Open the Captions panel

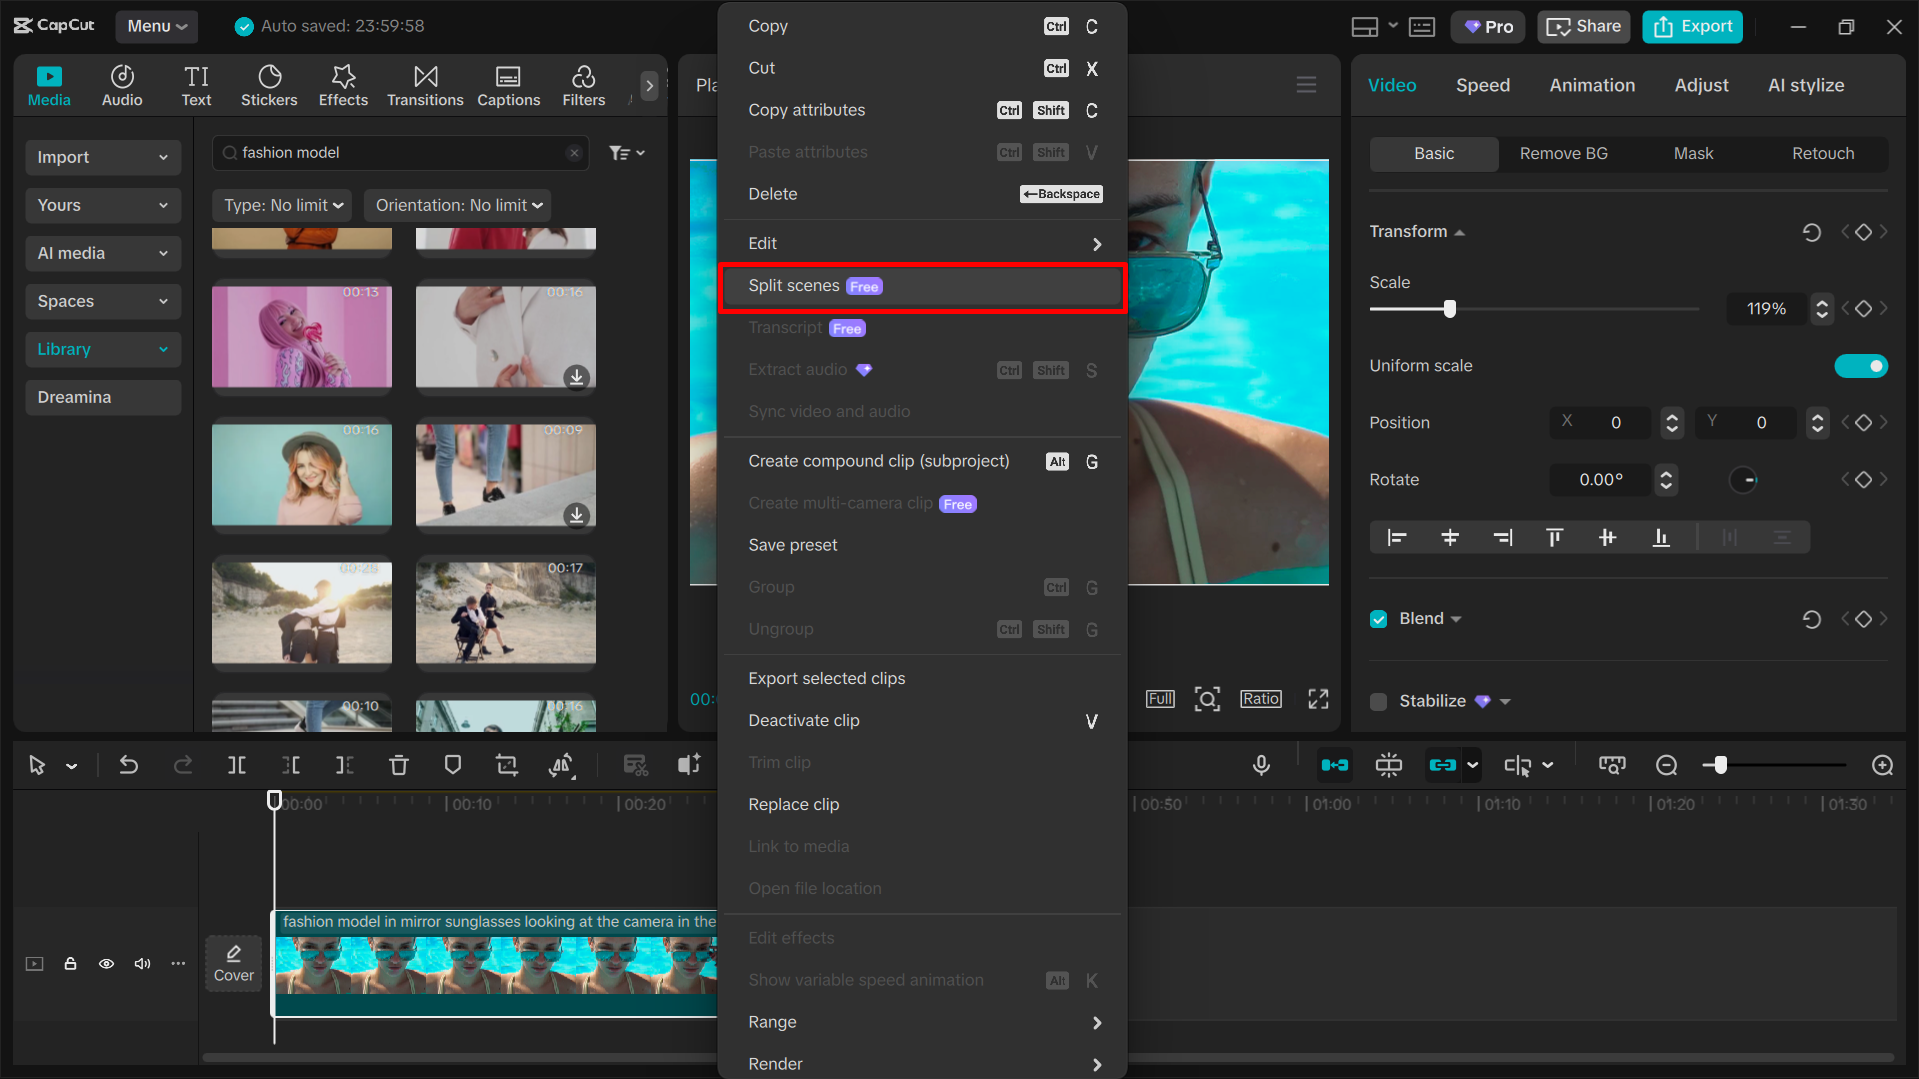[x=508, y=85]
